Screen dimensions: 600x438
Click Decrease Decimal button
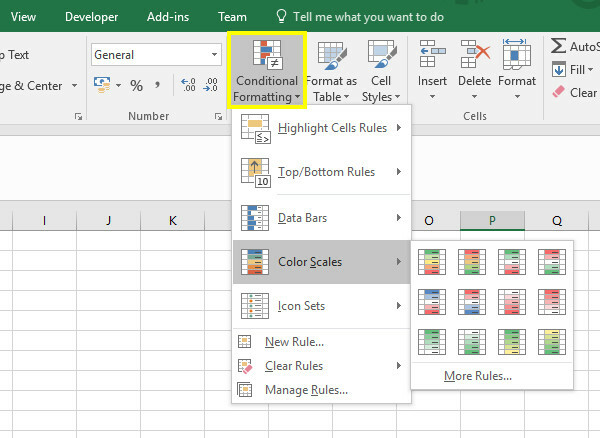point(210,85)
